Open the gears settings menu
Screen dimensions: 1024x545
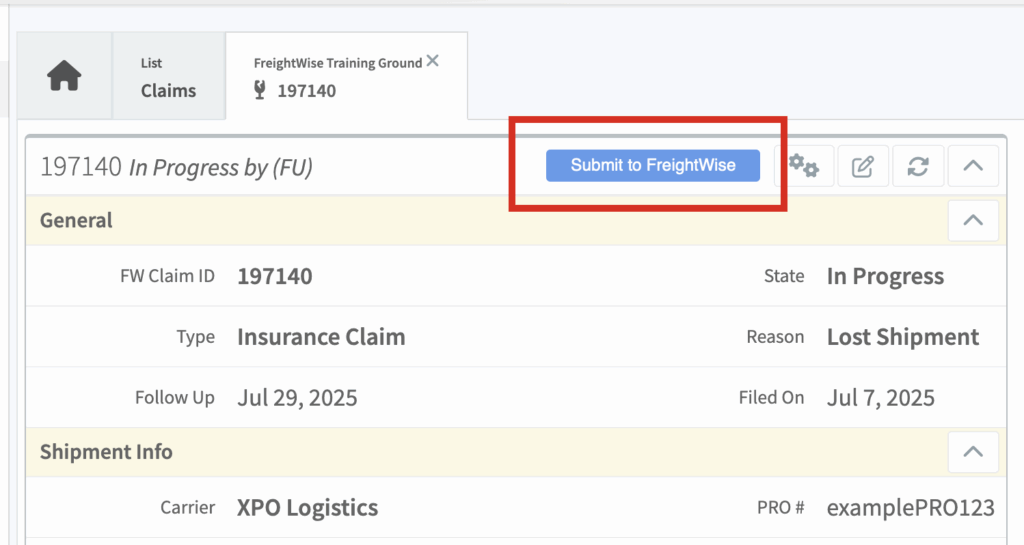[804, 166]
